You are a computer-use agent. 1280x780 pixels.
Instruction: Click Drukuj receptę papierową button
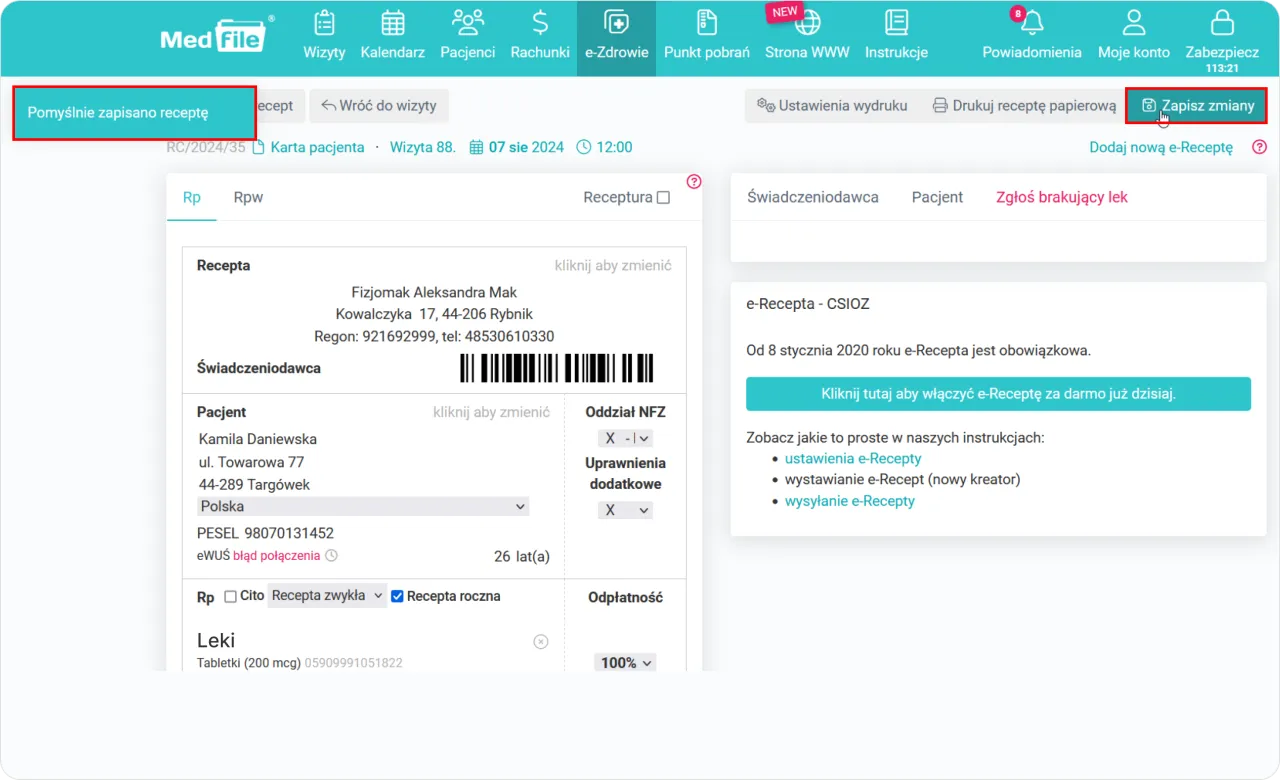point(1024,106)
